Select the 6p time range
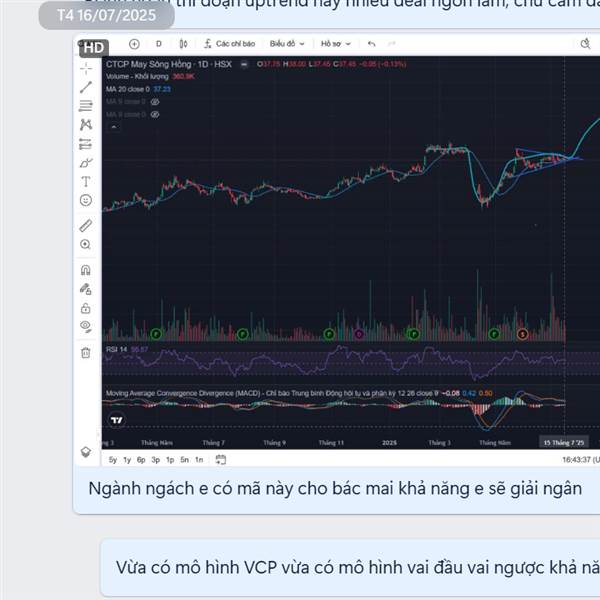 141,460
